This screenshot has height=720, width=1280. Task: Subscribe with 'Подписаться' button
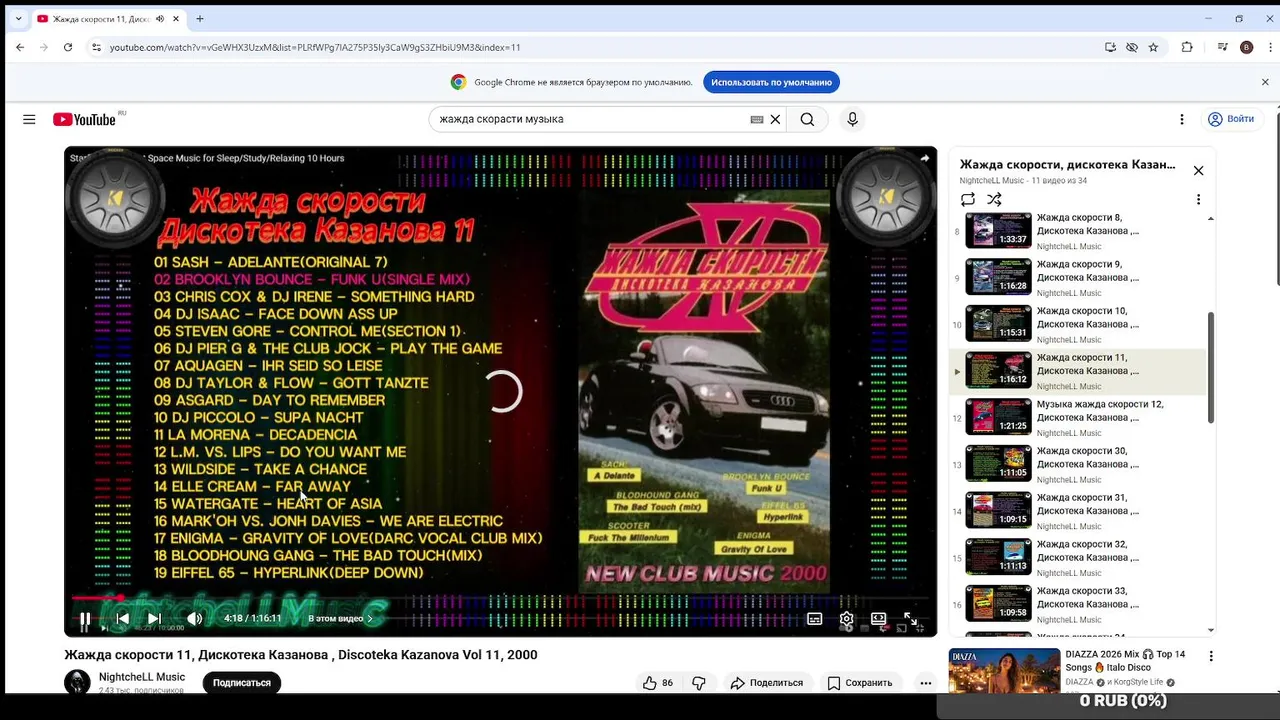tap(241, 683)
